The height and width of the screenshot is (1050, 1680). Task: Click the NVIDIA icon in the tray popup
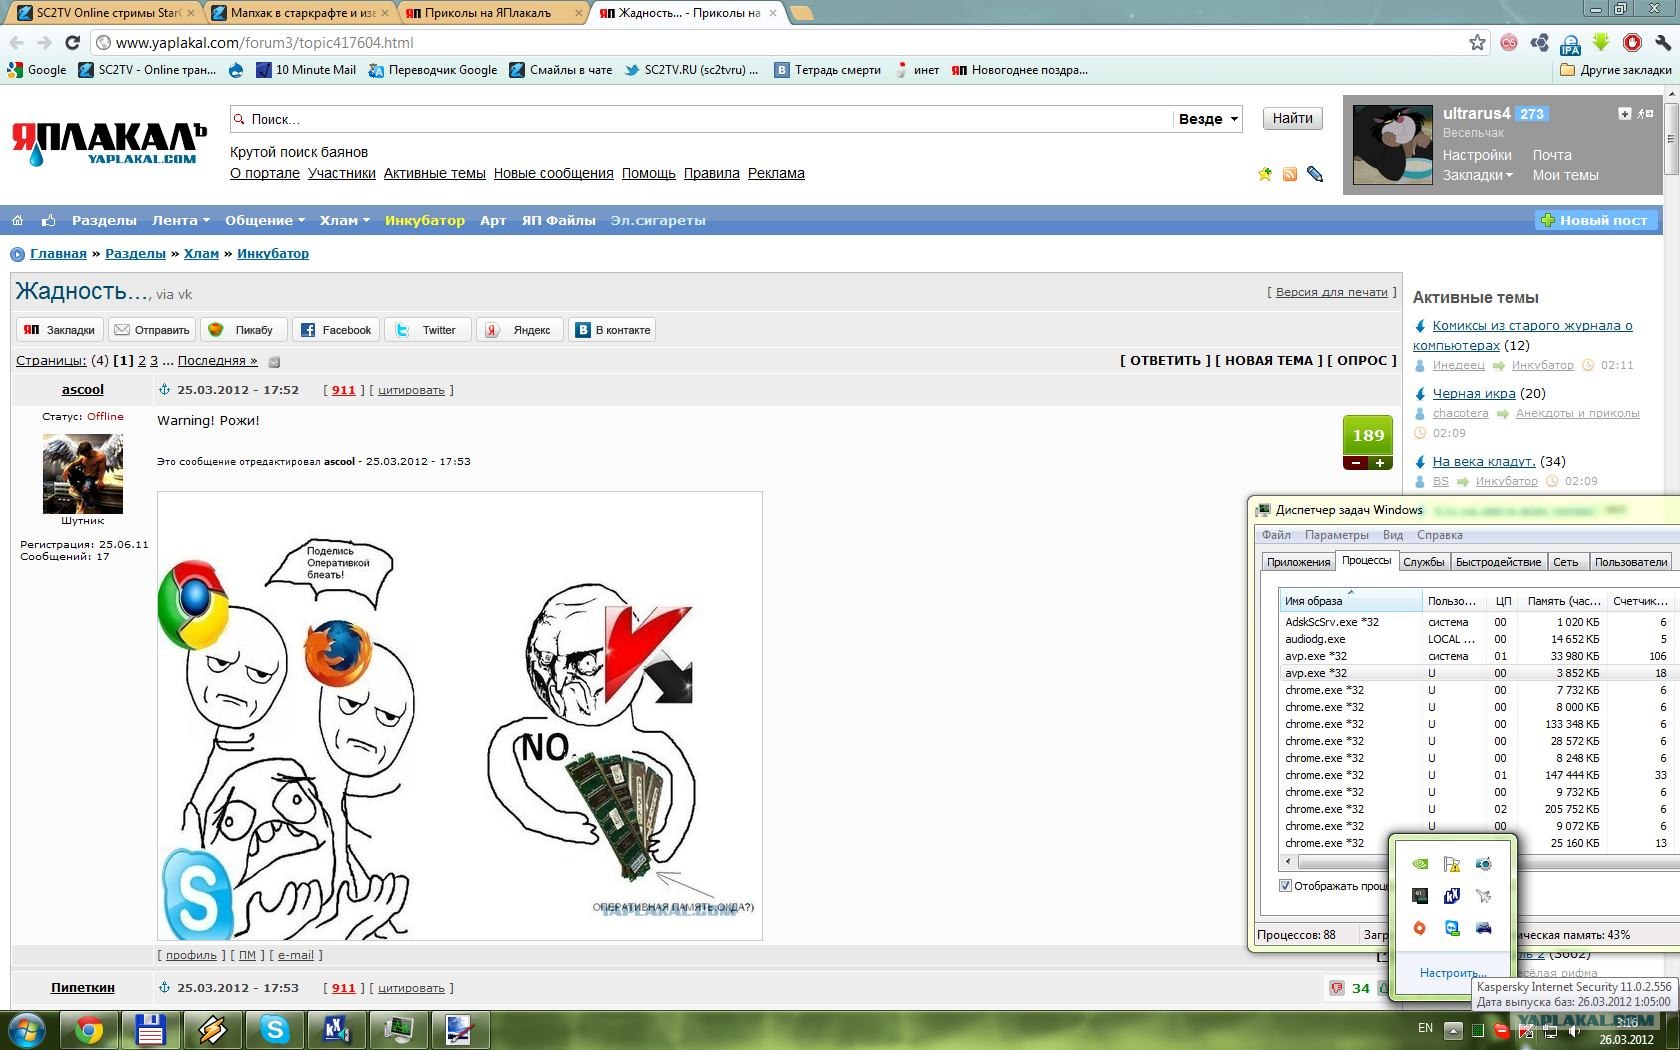(x=1420, y=864)
